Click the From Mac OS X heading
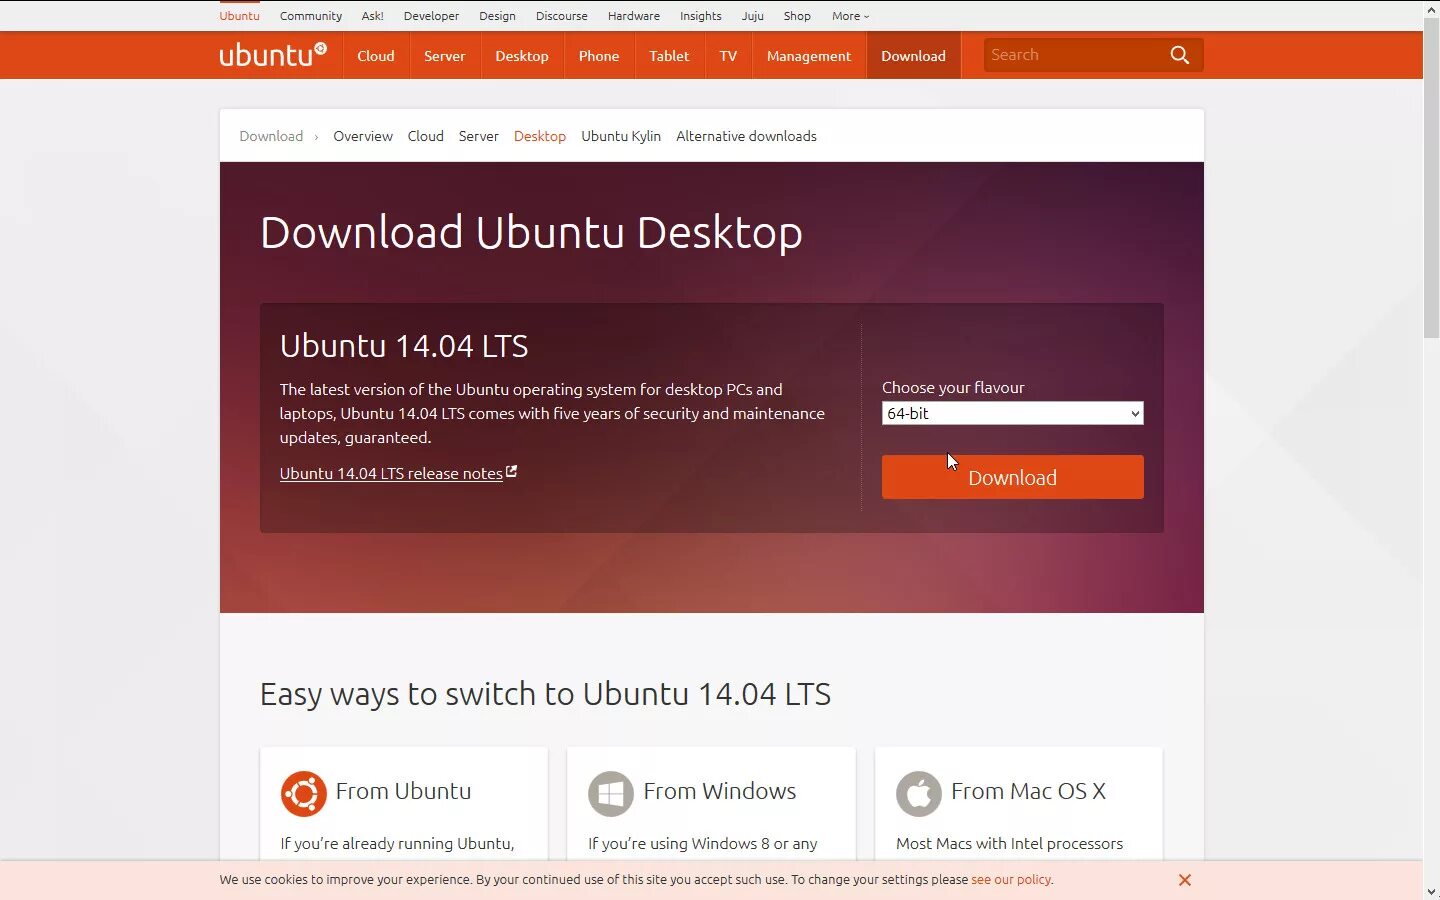The height and width of the screenshot is (900, 1440). tap(1028, 791)
